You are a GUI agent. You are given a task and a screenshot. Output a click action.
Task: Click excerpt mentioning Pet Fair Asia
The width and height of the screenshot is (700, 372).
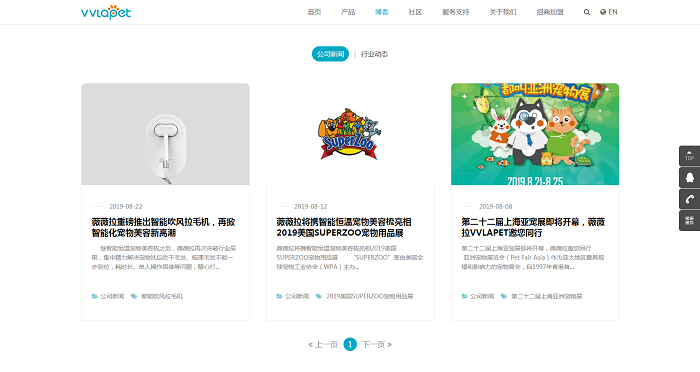point(533,257)
